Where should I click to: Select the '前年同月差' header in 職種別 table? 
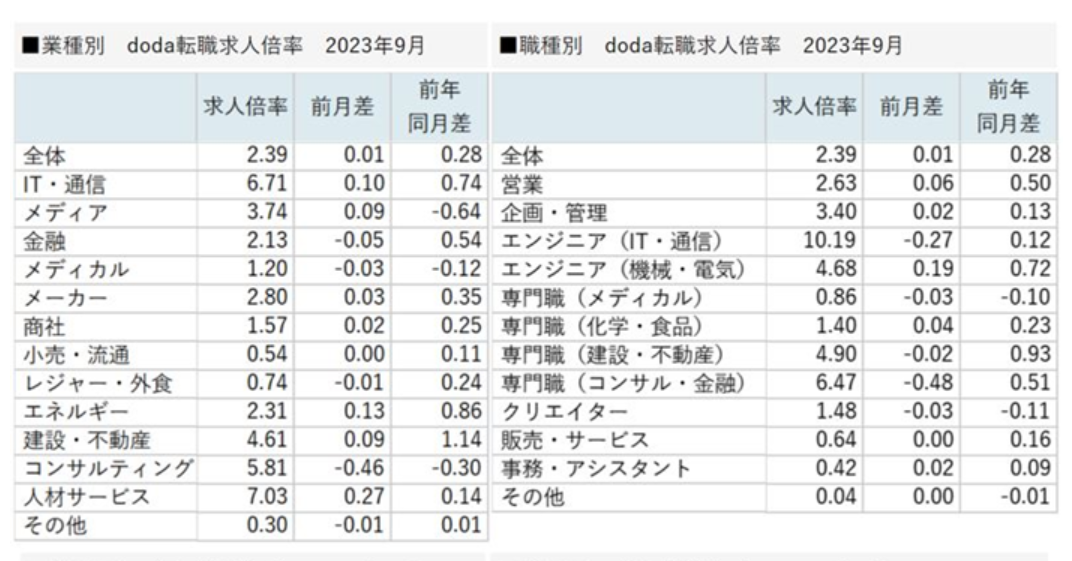tap(1008, 107)
